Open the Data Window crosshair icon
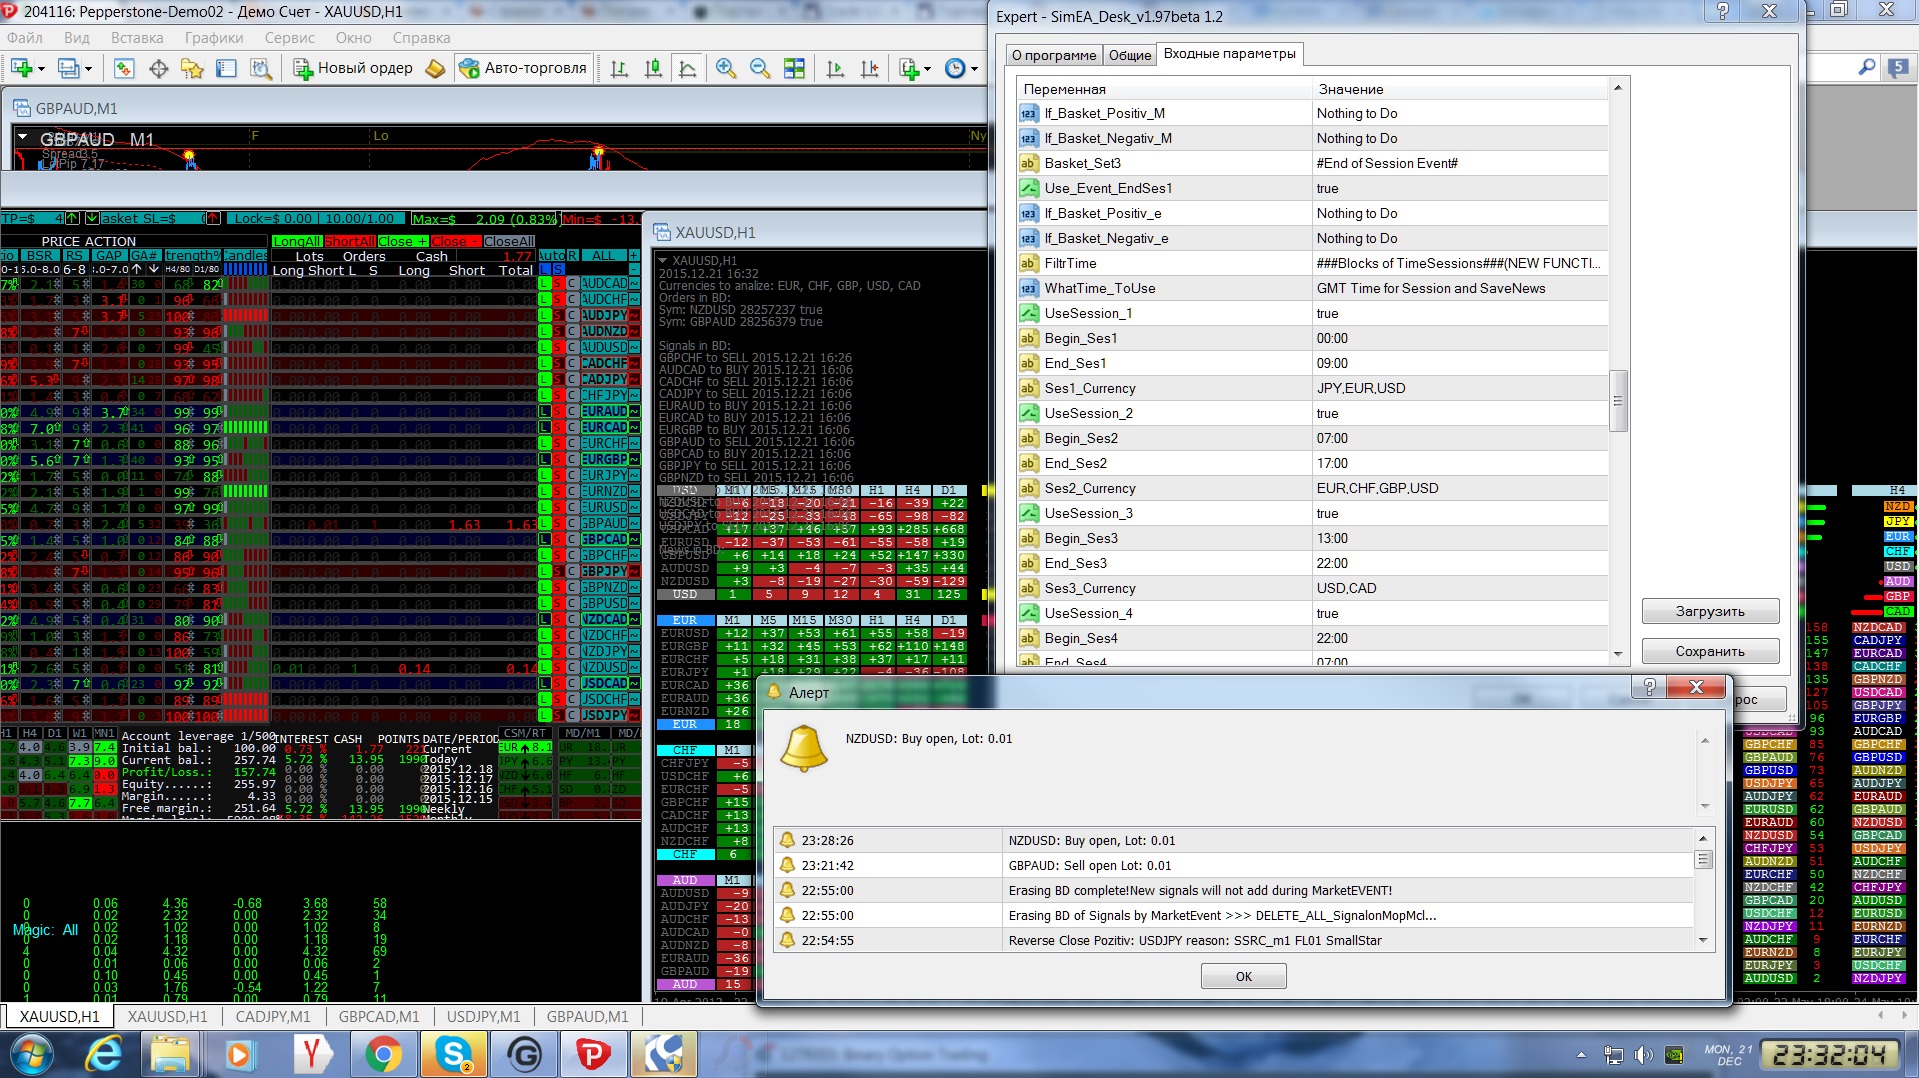 [x=158, y=68]
